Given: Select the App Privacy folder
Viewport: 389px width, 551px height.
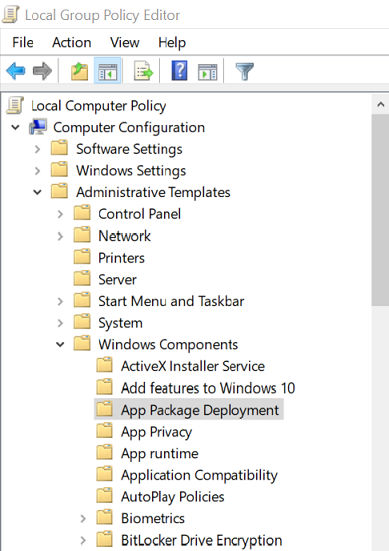Looking at the screenshot, I should click(x=156, y=432).
